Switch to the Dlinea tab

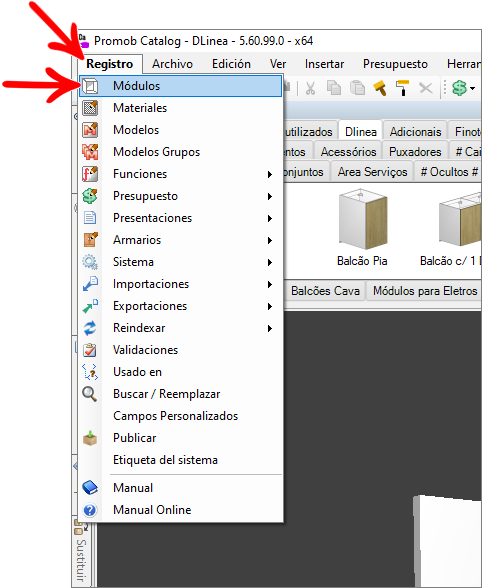pyautogui.click(x=360, y=132)
